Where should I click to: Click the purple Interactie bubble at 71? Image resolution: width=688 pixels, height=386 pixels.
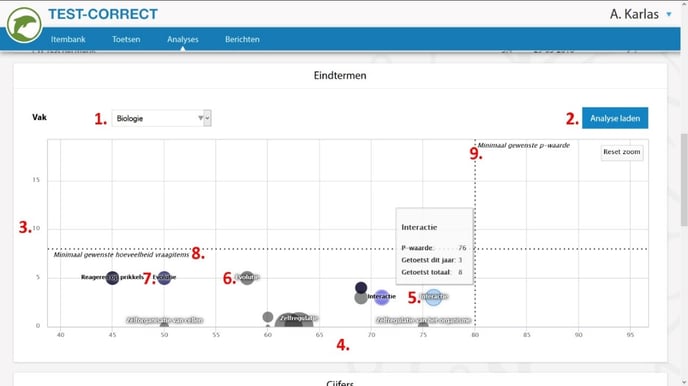[381, 297]
